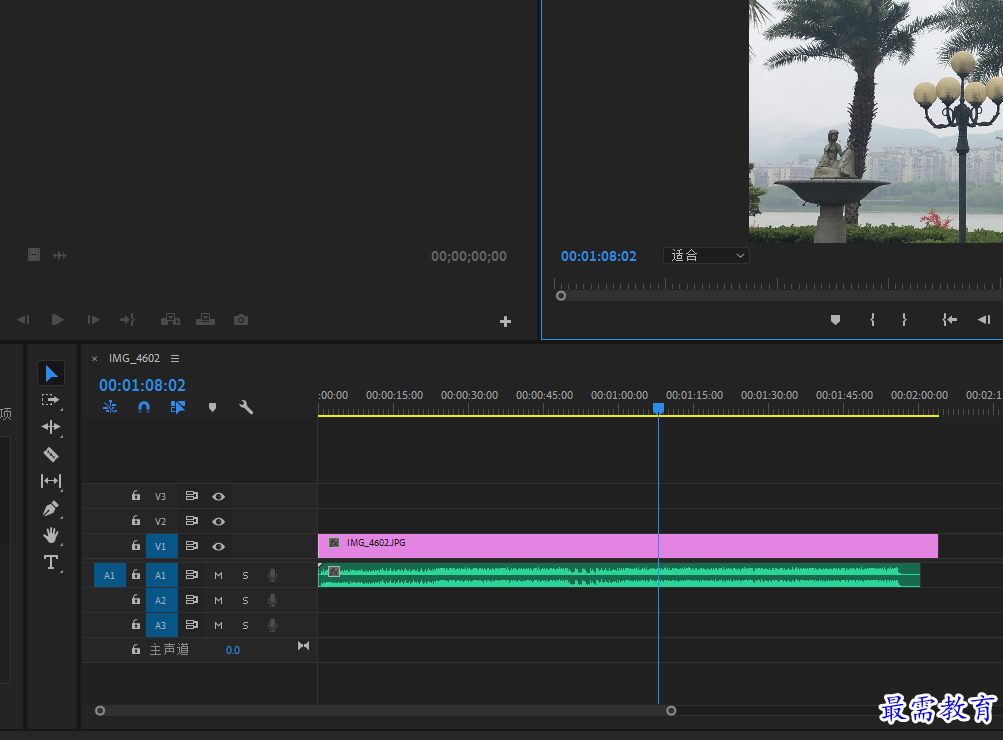Toggle V2 track lock

[136, 521]
